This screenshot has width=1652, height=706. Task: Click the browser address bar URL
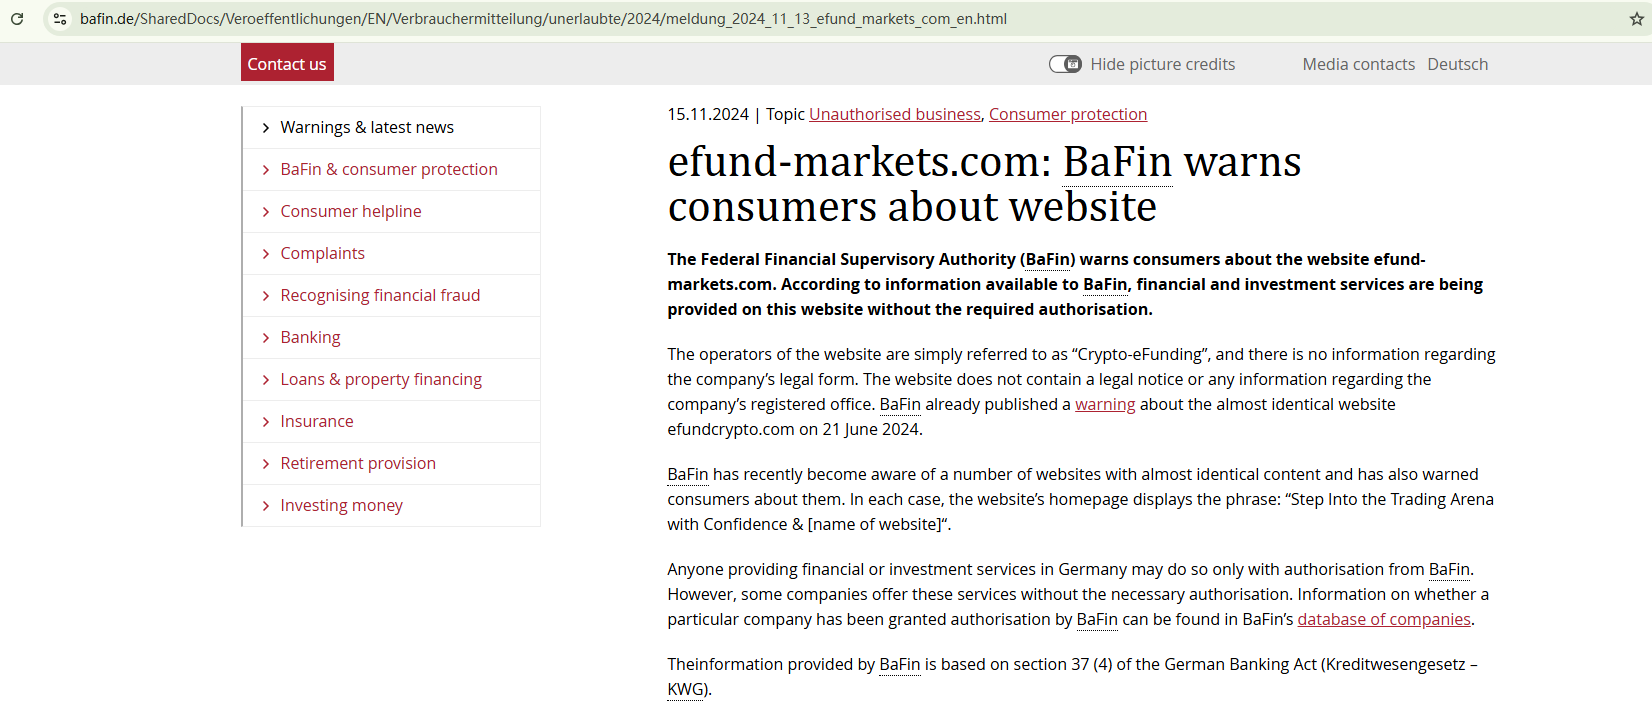point(543,19)
